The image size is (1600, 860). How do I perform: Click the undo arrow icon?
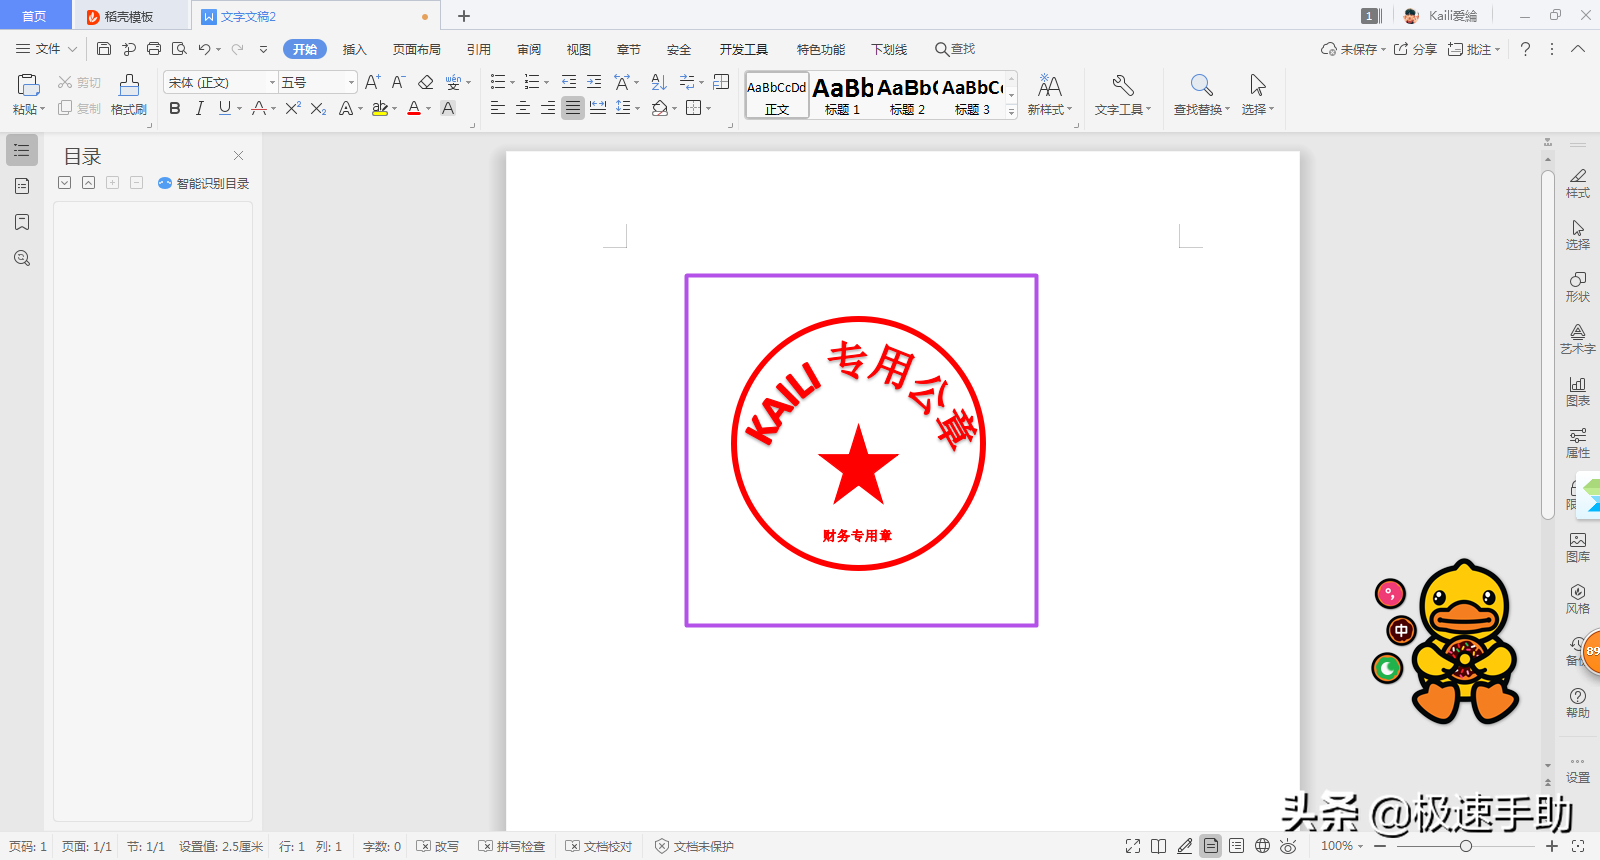click(204, 49)
